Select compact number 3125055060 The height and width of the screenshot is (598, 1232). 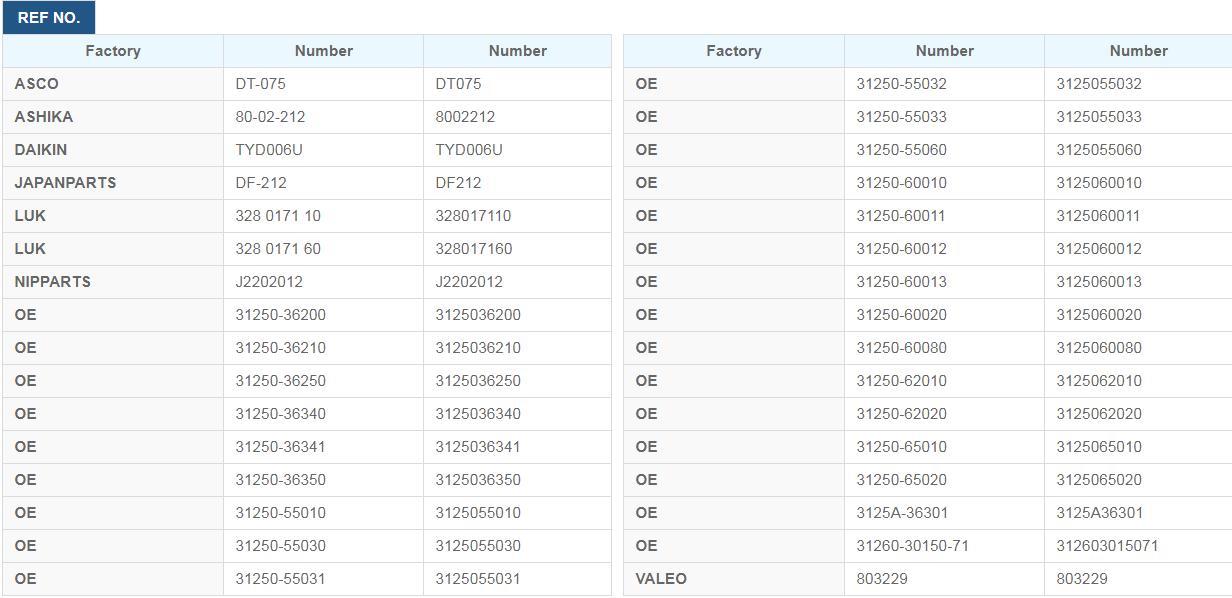point(1099,150)
